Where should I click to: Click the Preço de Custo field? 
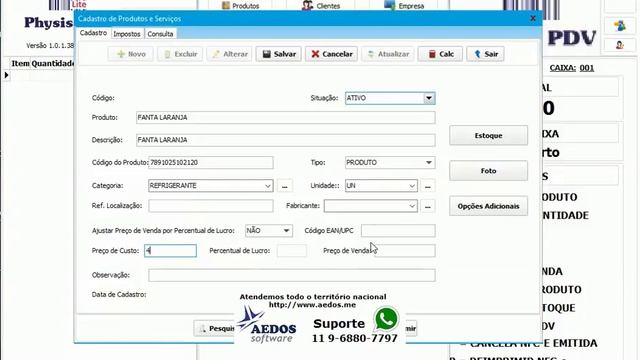click(x=171, y=251)
